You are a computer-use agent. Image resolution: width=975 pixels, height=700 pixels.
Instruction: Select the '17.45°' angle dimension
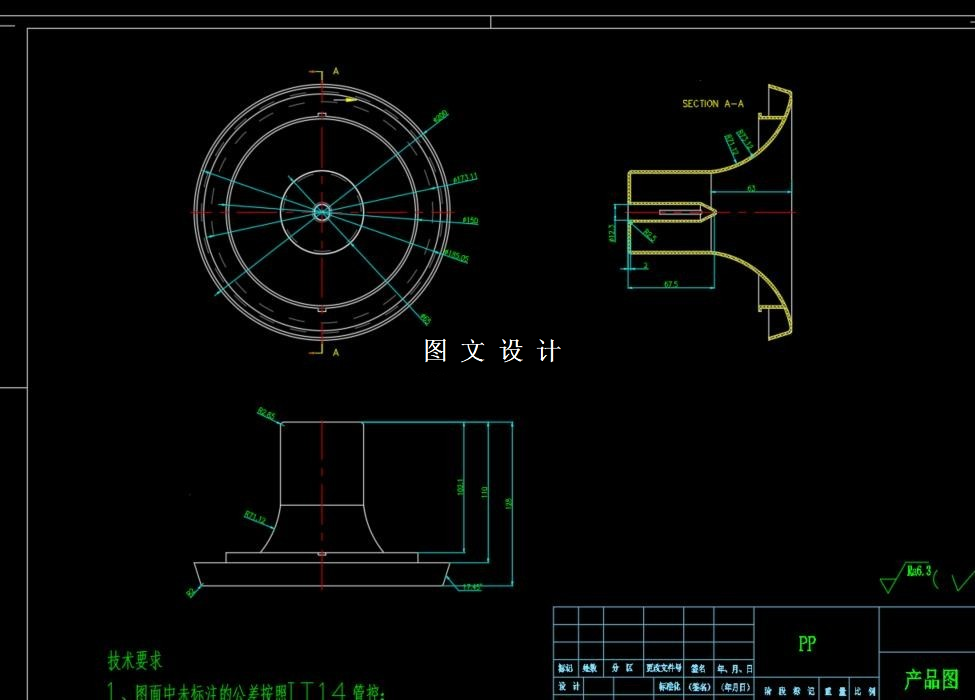pos(472,586)
